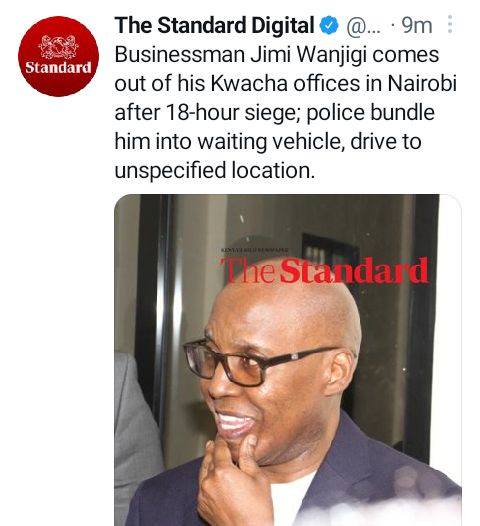Click the truncated @ handle
Image resolution: width=480 pixels, height=526 pixels.
click(x=363, y=26)
